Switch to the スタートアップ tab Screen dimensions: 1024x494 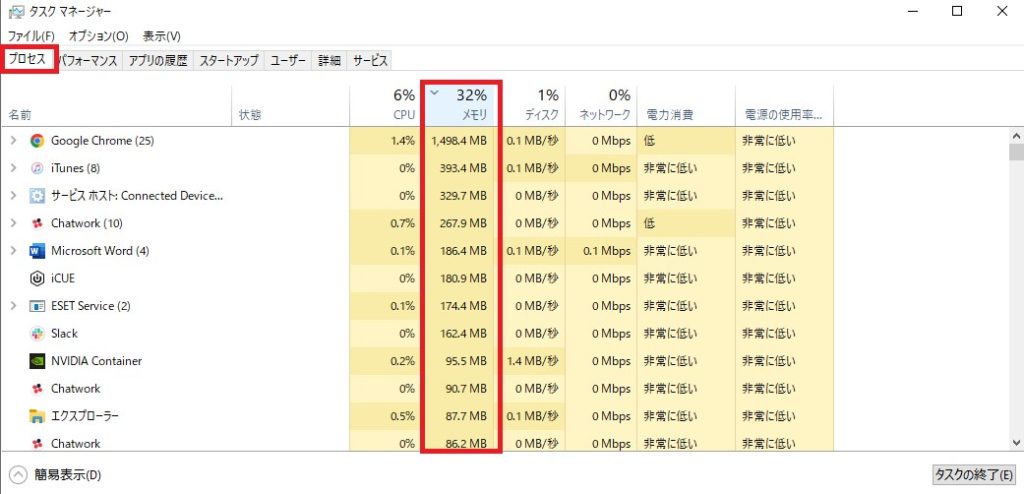click(229, 61)
